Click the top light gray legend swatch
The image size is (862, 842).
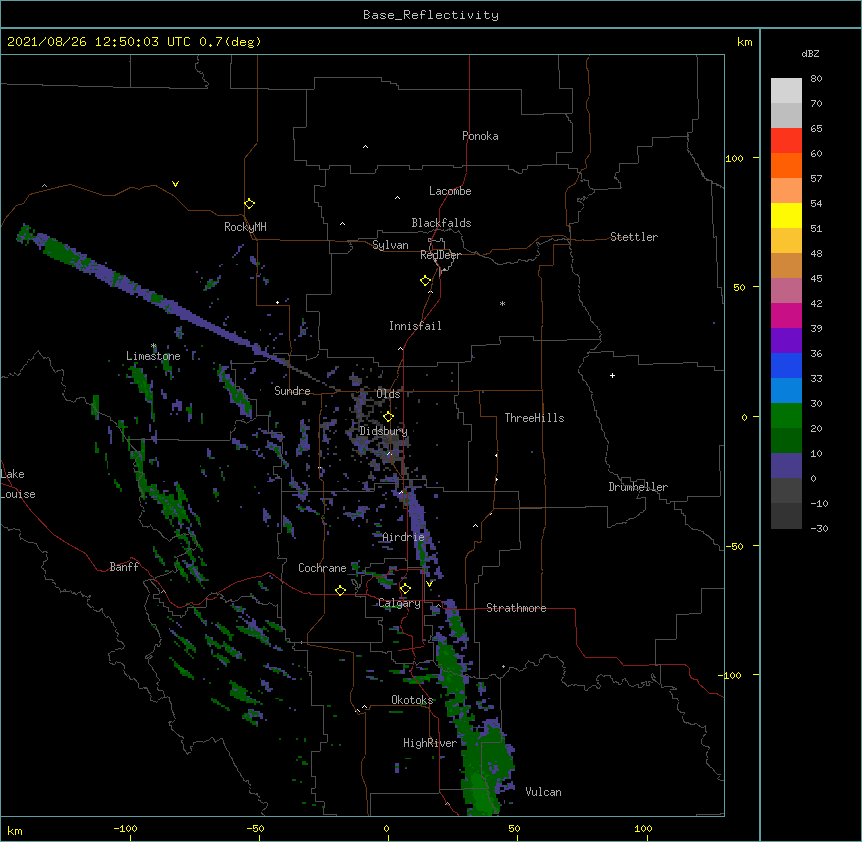click(x=786, y=90)
